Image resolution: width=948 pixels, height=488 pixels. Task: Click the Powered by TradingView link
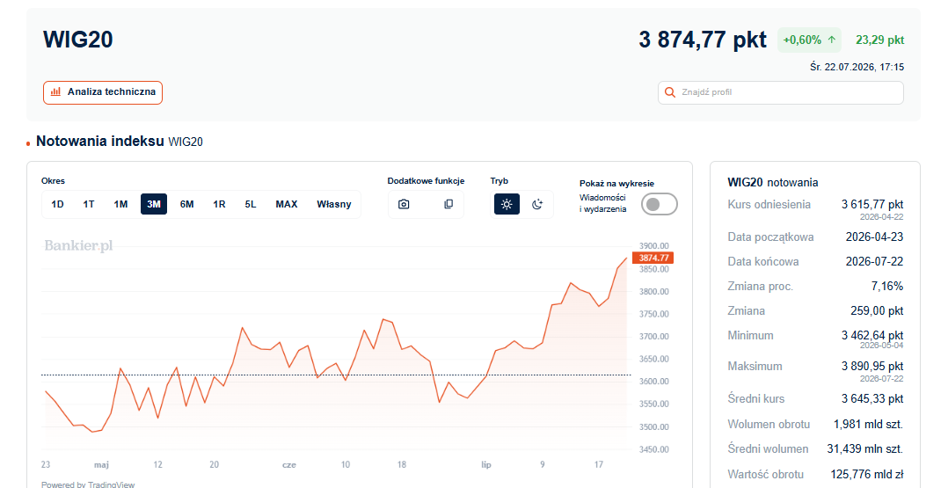pyautogui.click(x=88, y=484)
